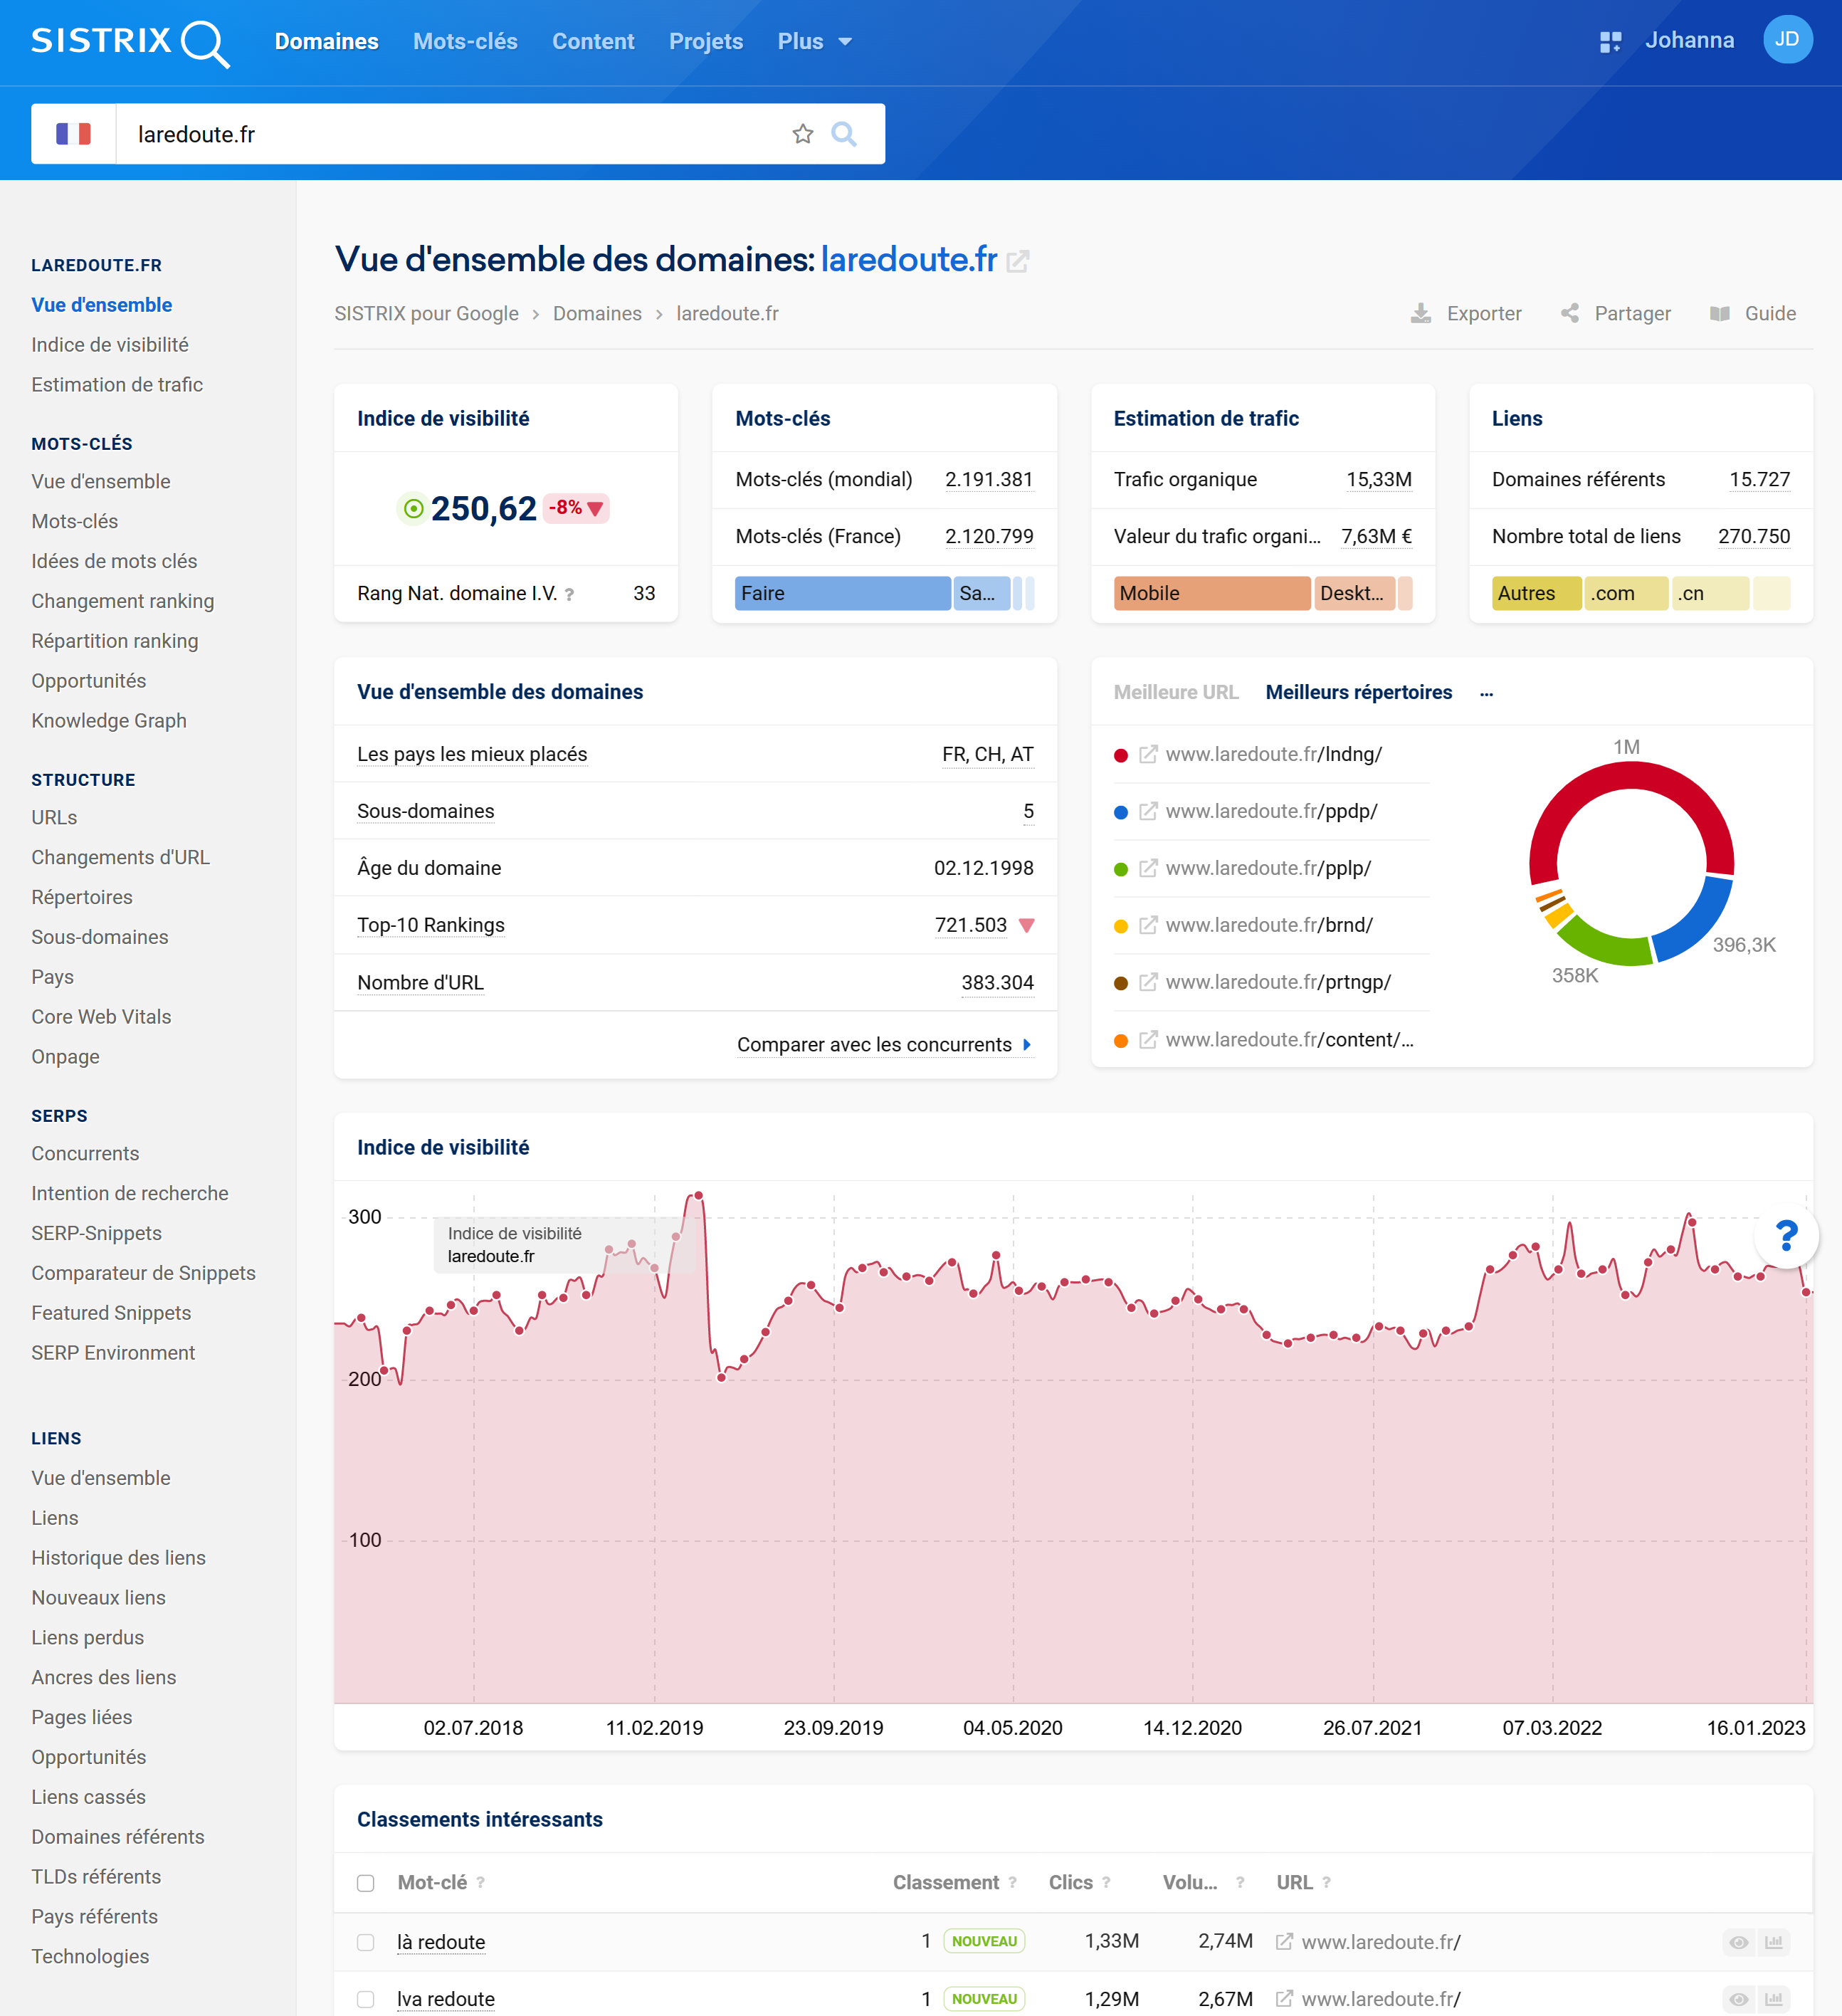Switch to the Meilleure URL tab

1176,693
